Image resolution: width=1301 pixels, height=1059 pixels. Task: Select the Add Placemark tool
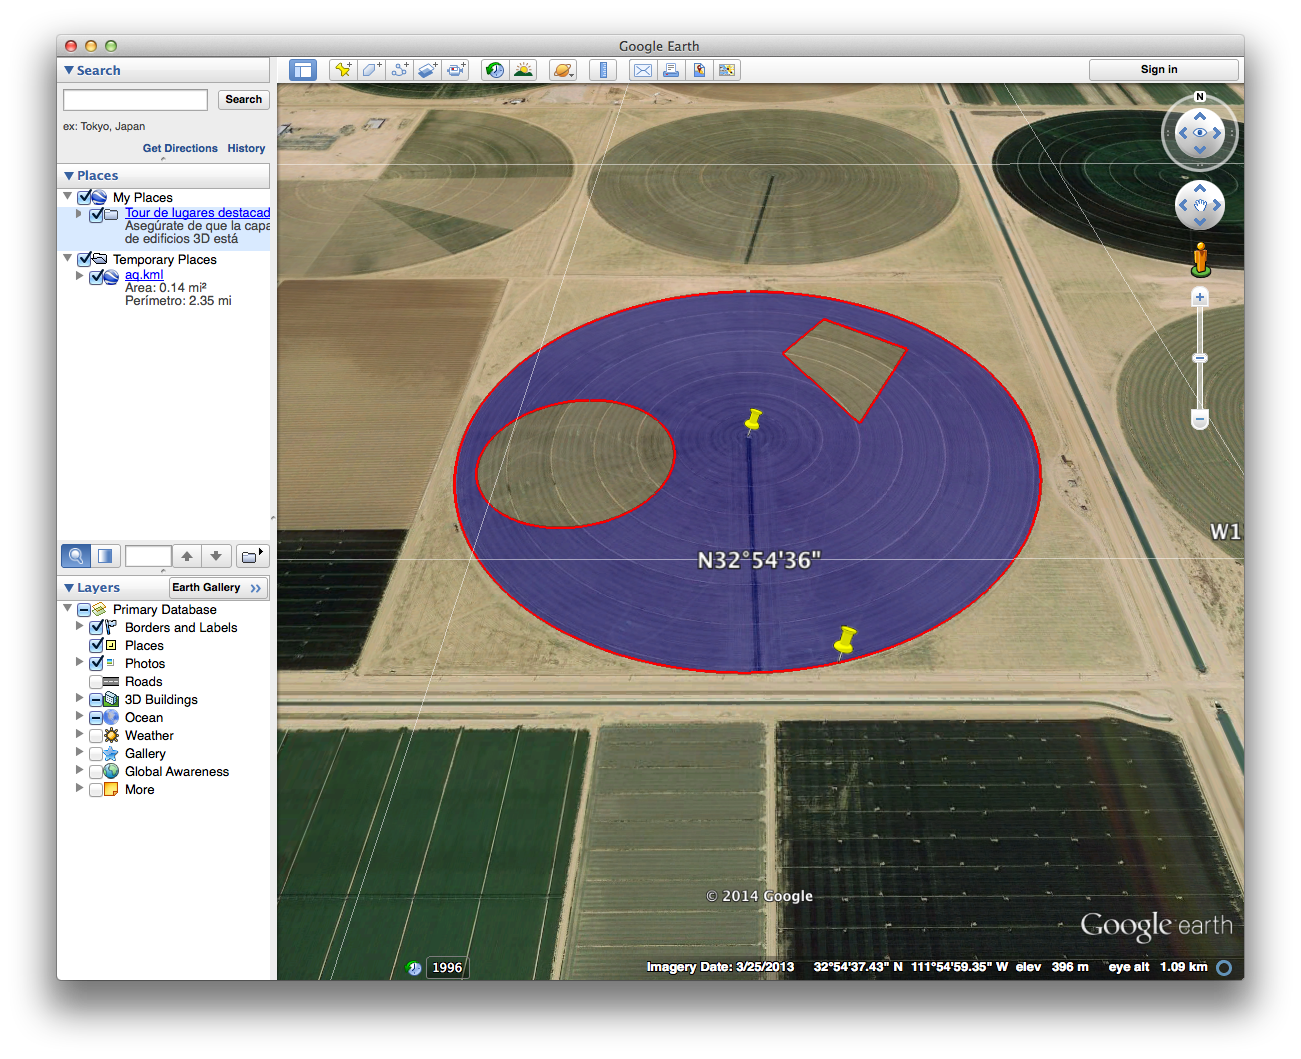coord(343,70)
